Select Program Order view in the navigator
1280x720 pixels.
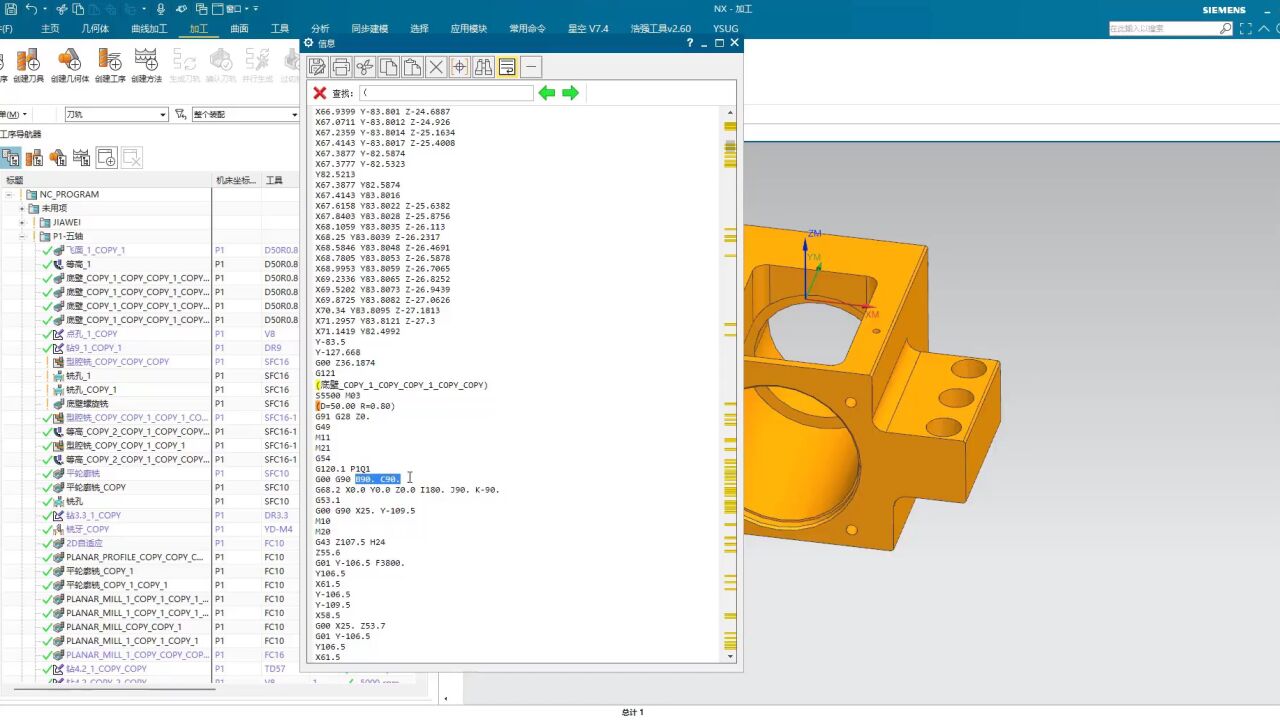point(11,158)
